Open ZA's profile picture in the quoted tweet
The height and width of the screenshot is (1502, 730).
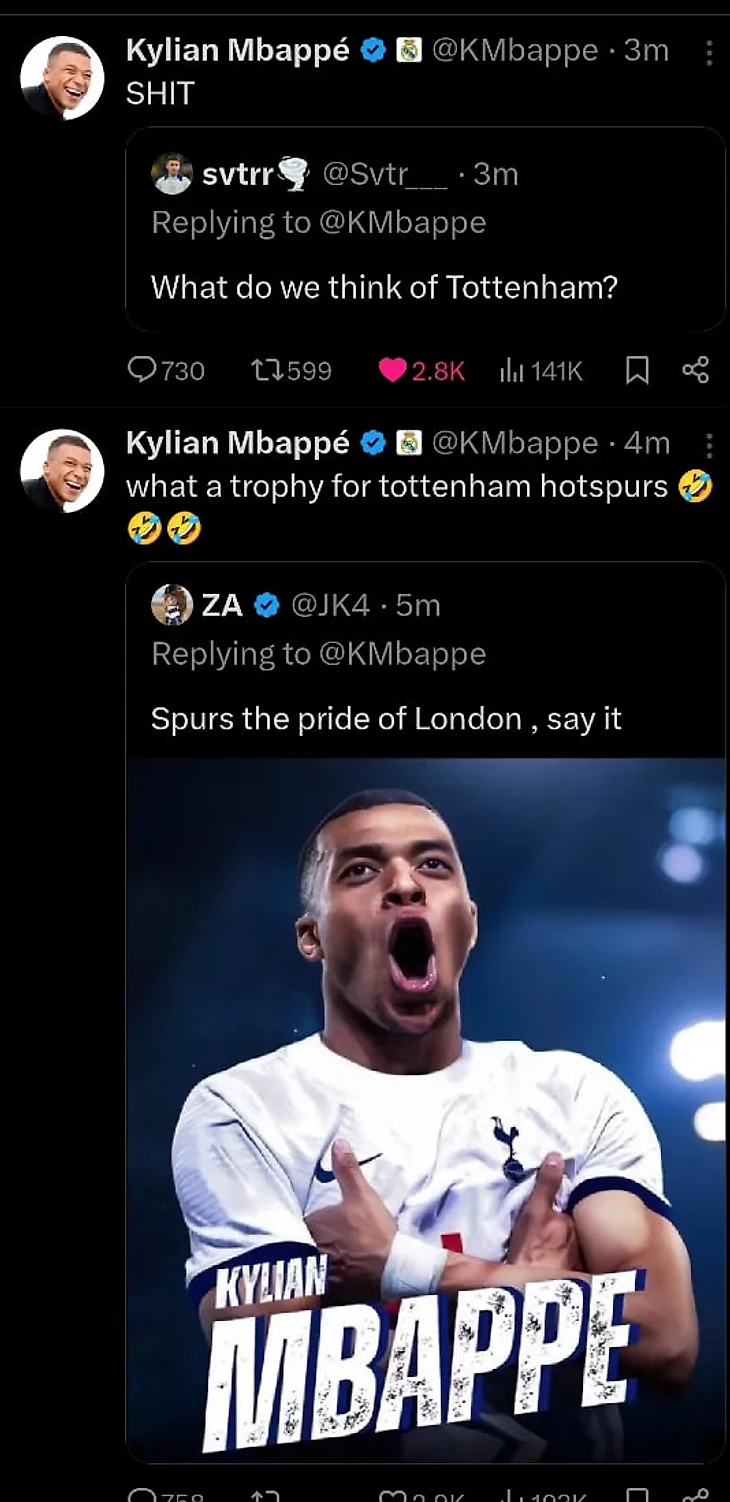click(x=172, y=605)
